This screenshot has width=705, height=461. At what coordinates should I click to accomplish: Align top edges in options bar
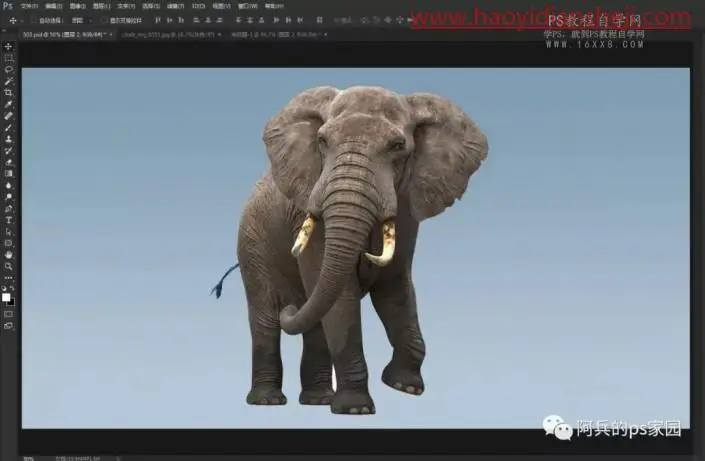point(157,20)
